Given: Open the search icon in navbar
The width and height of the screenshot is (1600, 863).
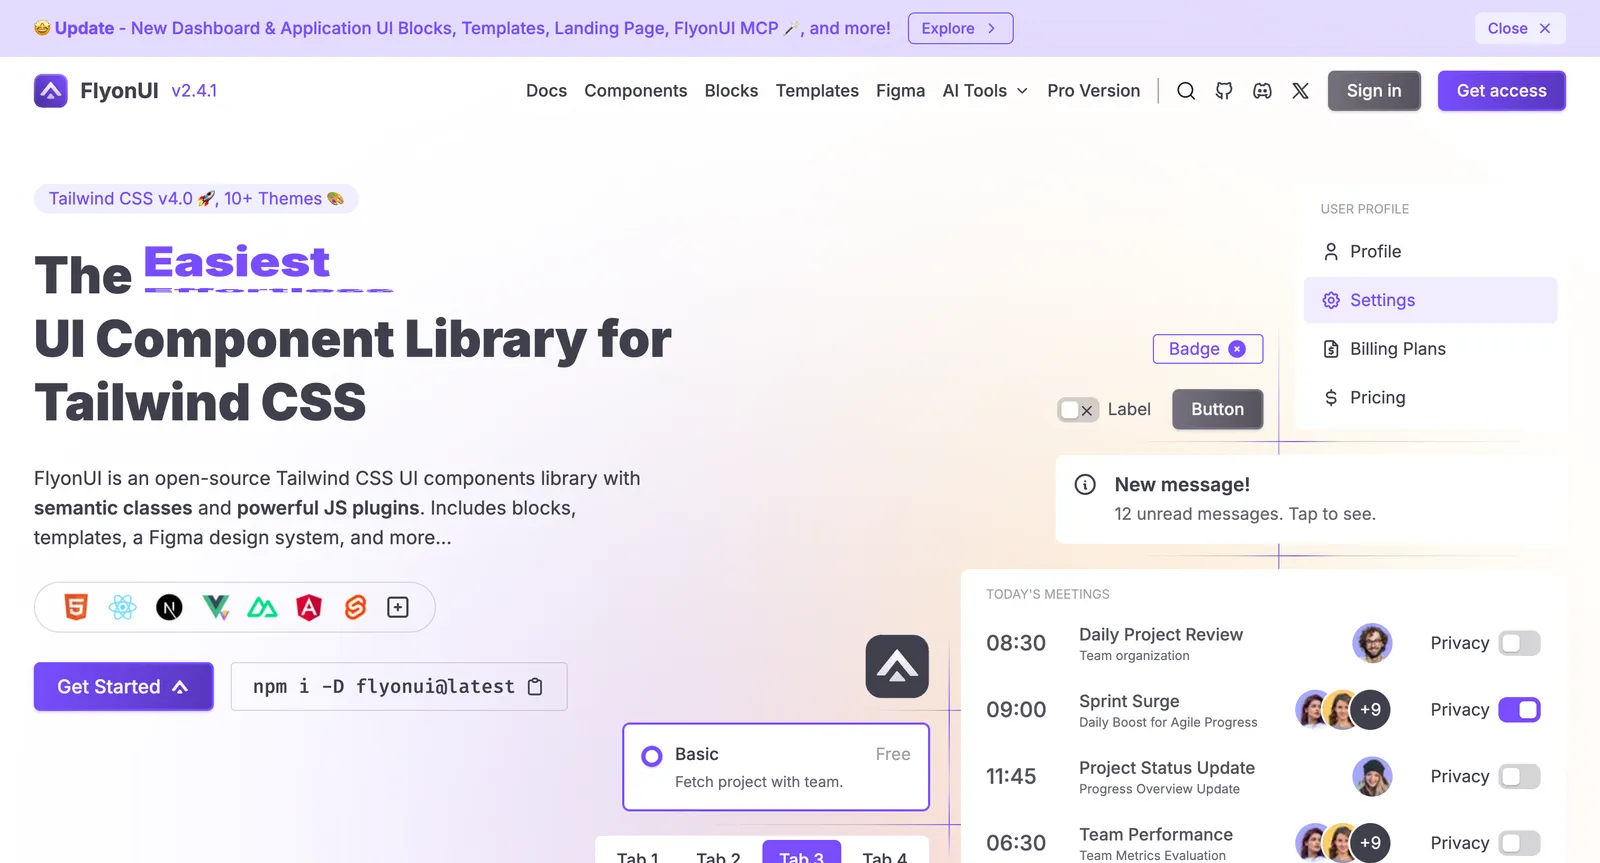Looking at the screenshot, I should (1186, 91).
